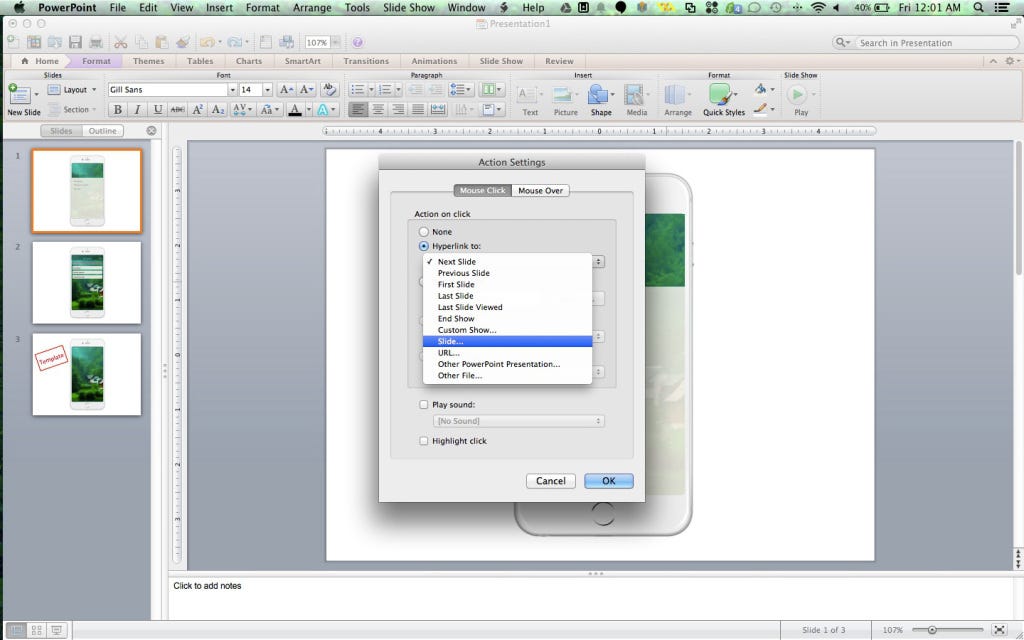Choose Previous Slide from the list
Image resolution: width=1024 pixels, height=640 pixels.
pos(507,273)
